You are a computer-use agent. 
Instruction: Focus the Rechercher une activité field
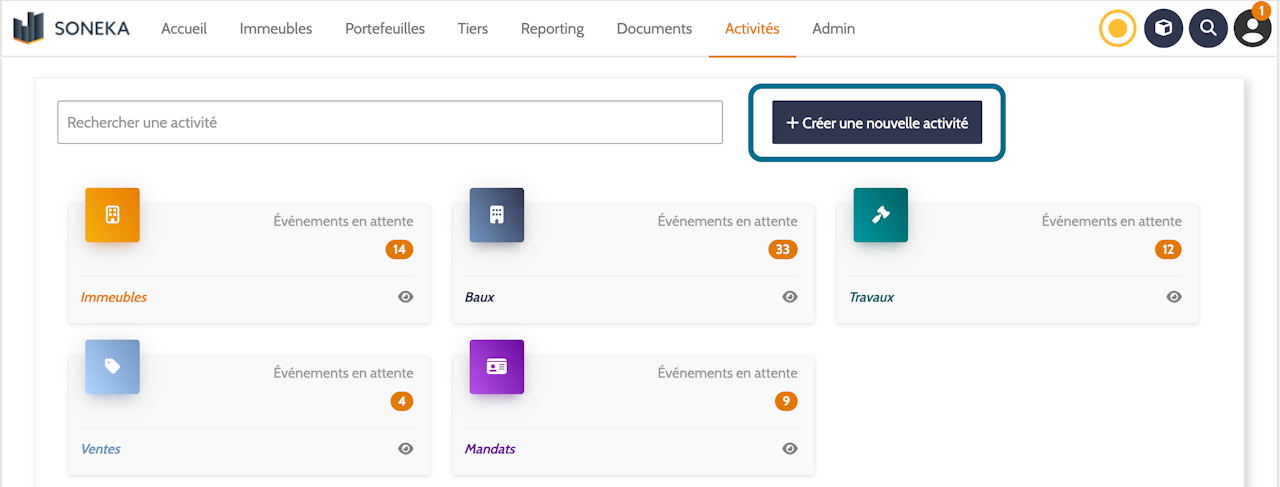(x=390, y=122)
